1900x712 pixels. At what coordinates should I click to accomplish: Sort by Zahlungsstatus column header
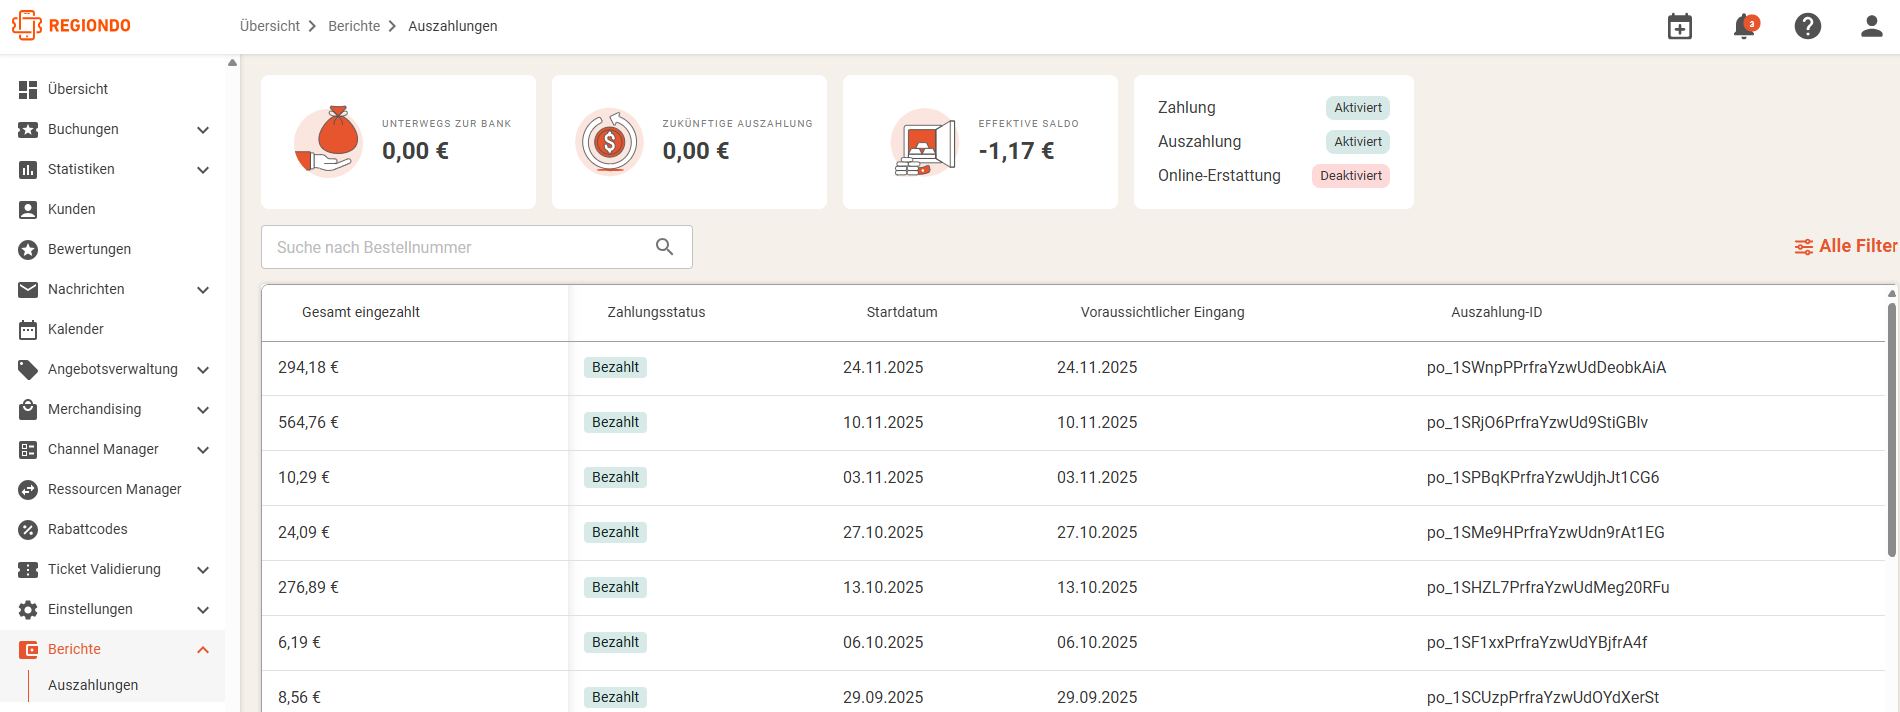(x=656, y=313)
